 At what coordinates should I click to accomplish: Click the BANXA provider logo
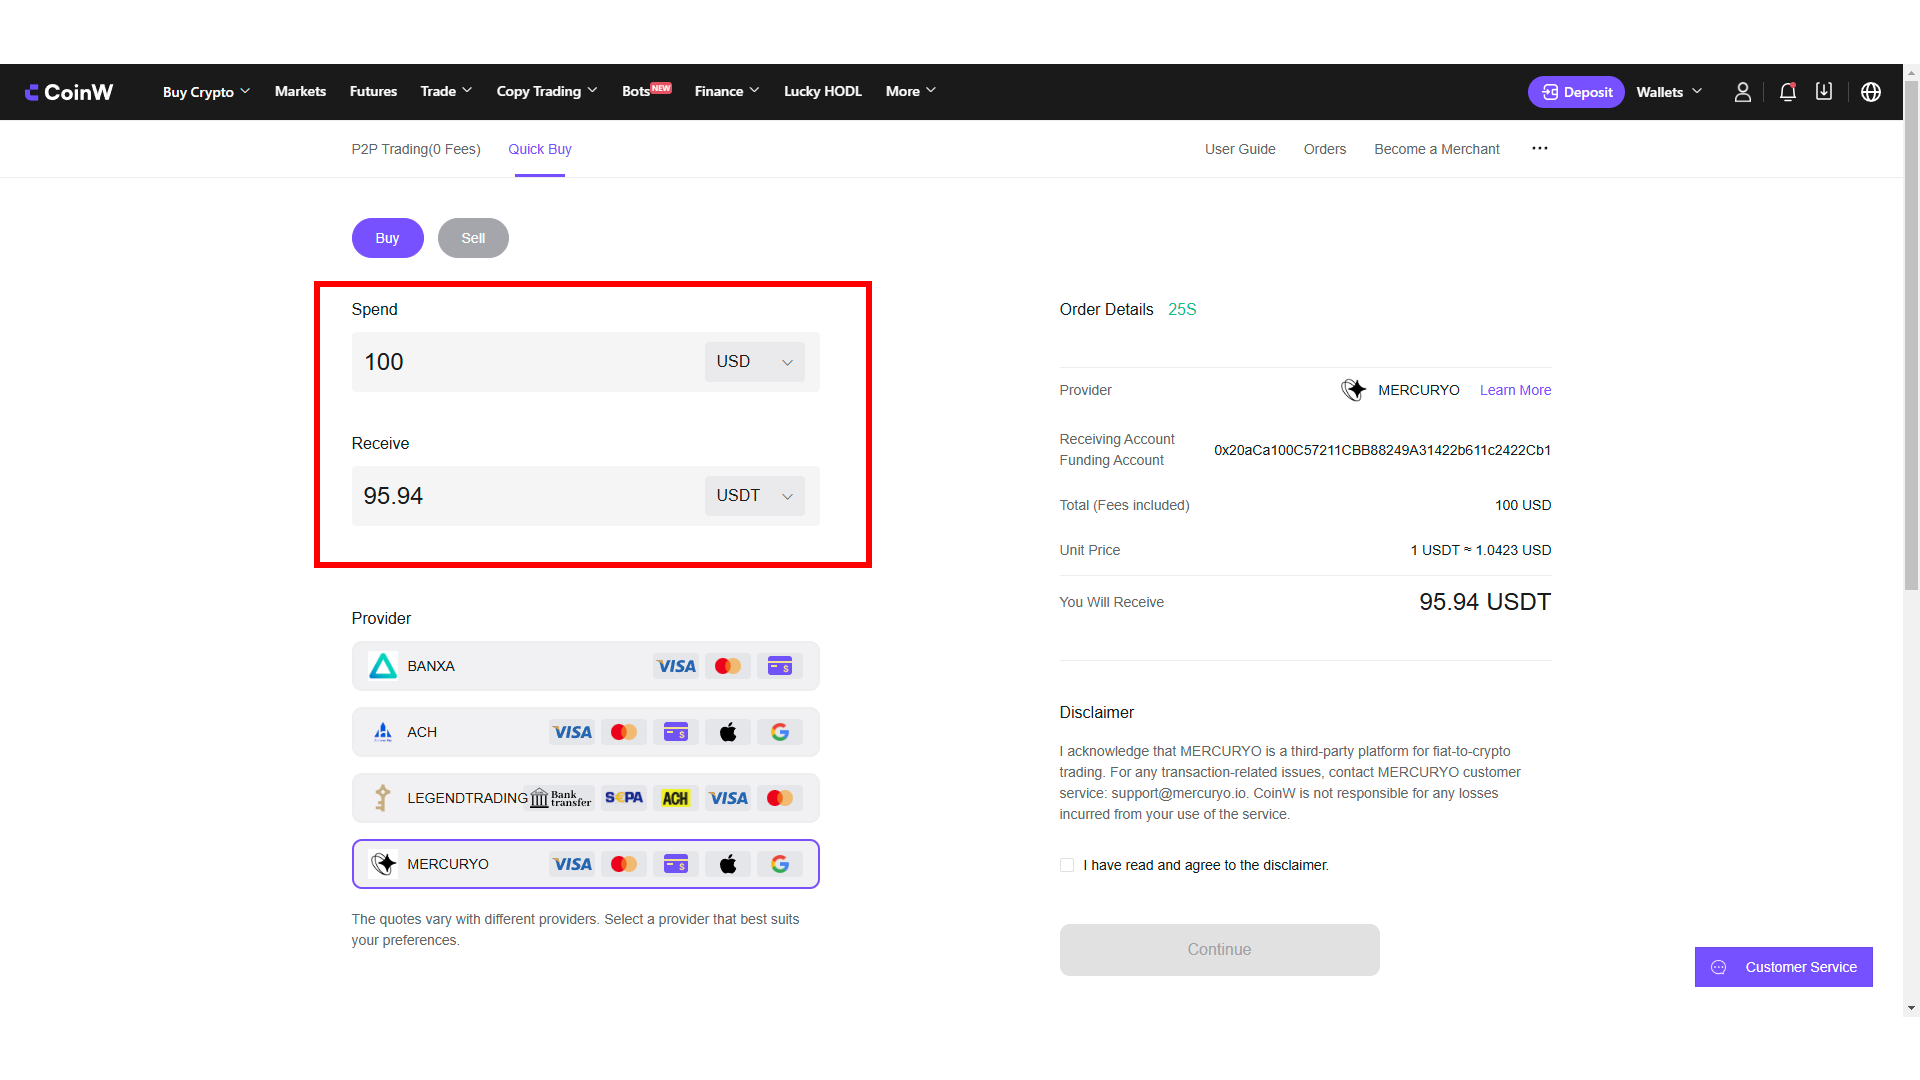pos(383,666)
